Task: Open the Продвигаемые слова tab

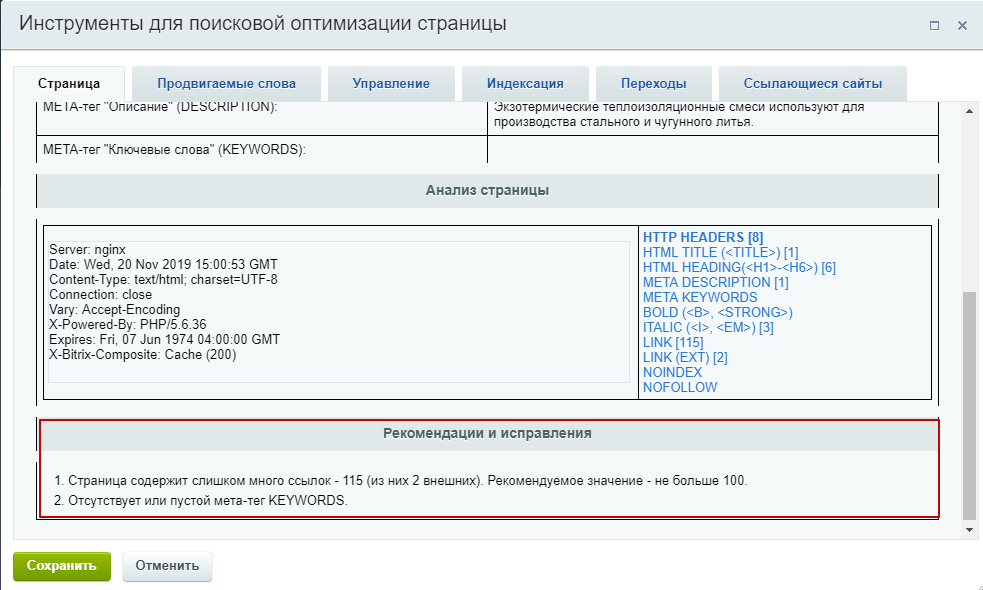Action: tap(227, 84)
